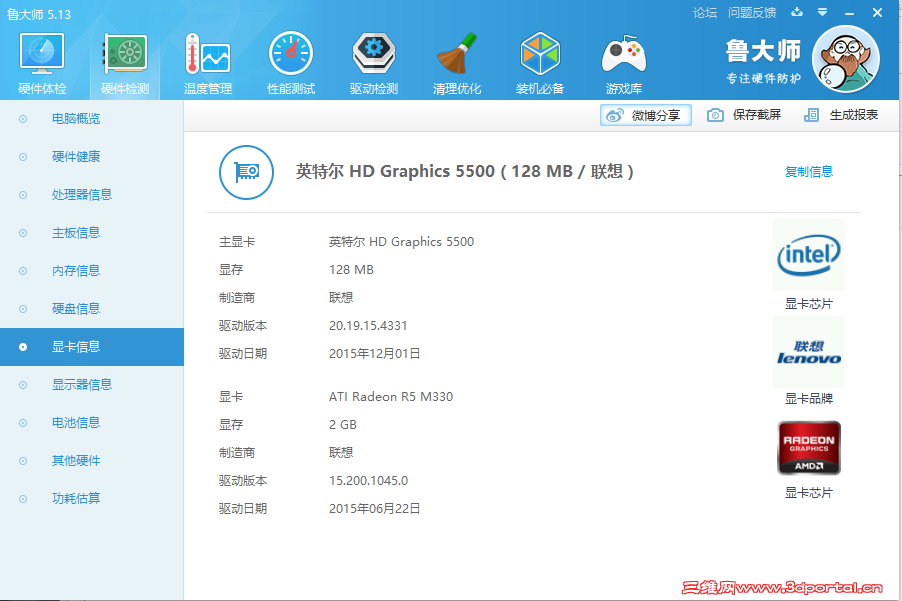The height and width of the screenshot is (601, 902).
Task: Click the graphics card icon beside the title
Action: click(246, 172)
